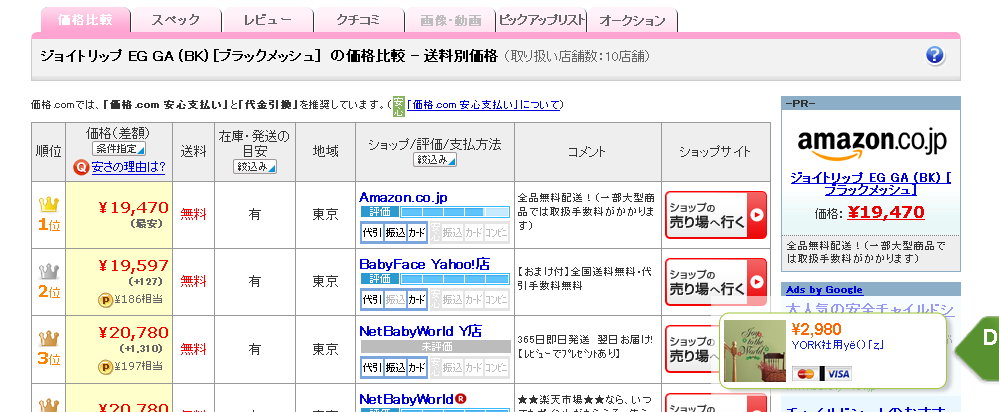999x412 pixels.
Task: Open the 条件指定 dropdown under 価格(差額)
Action: (x=119, y=149)
